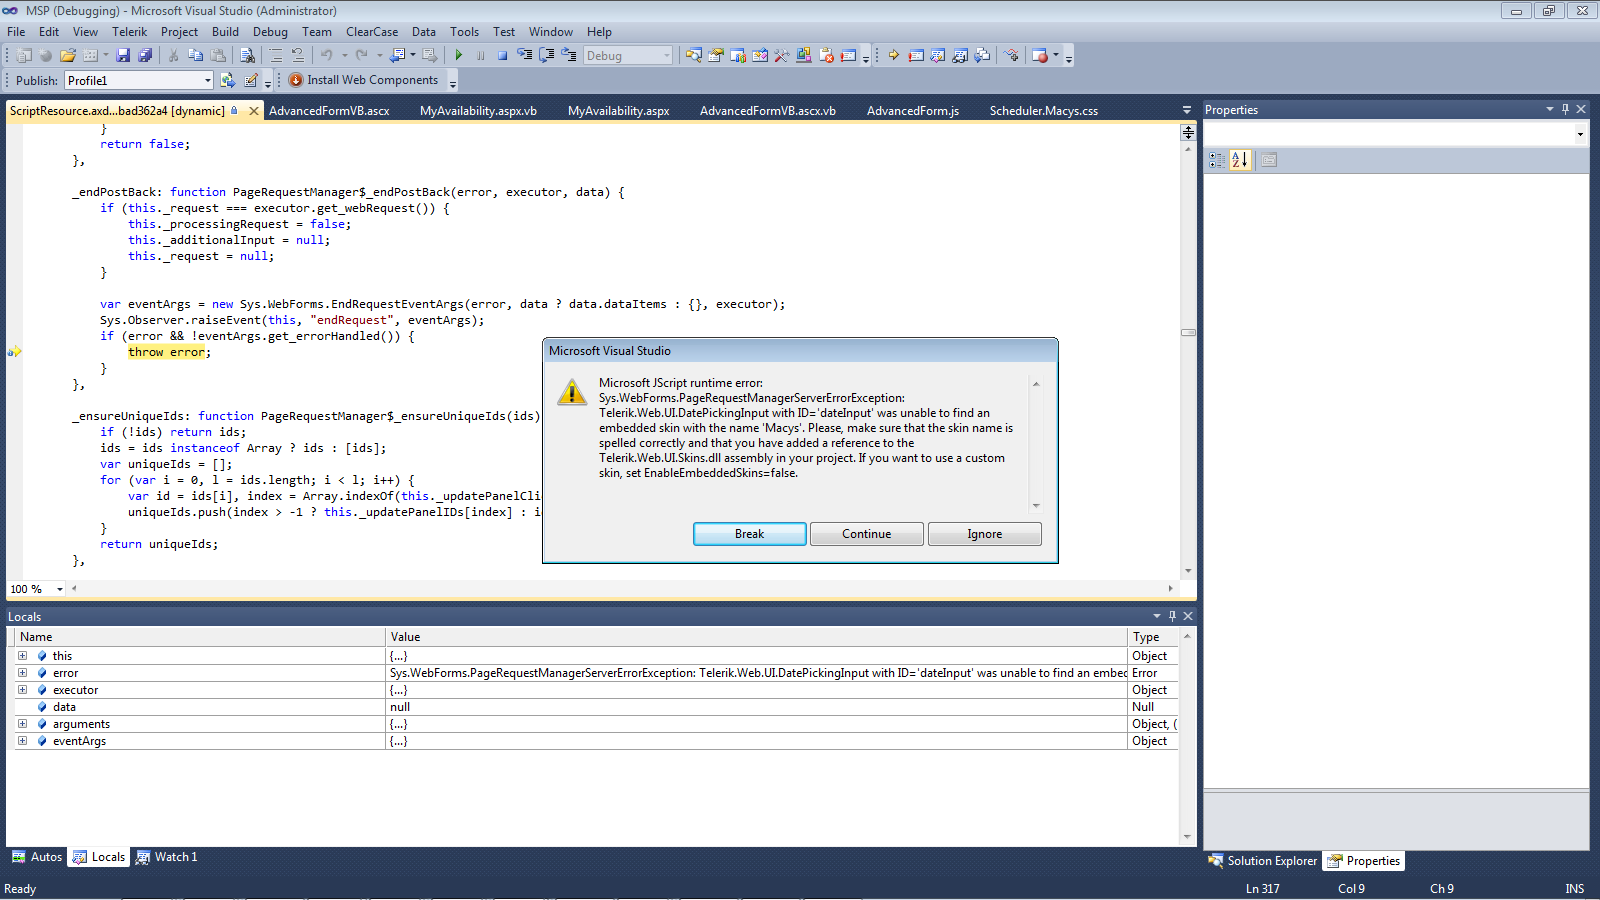The height and width of the screenshot is (900, 1600).
Task: Click the code editor vertical scrollbar thumb
Action: pyautogui.click(x=1188, y=333)
